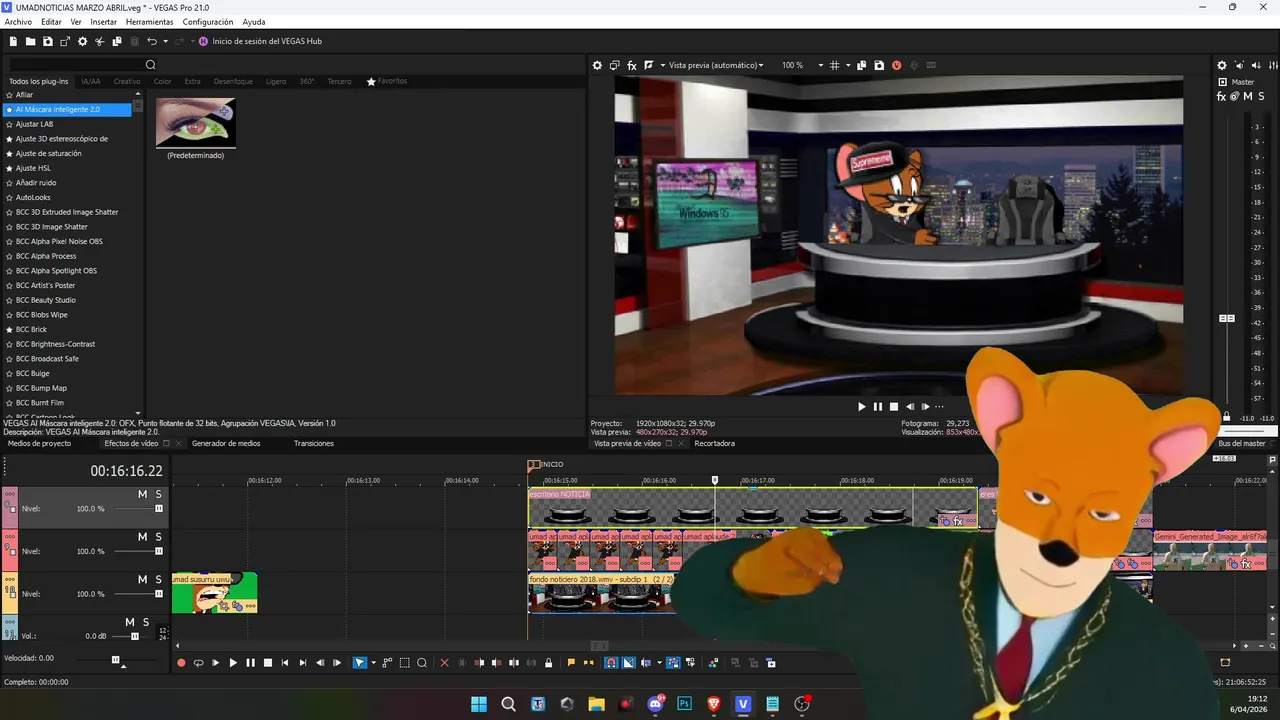Stop the video preview window
This screenshot has width=1280, height=720.
pyautogui.click(x=894, y=407)
